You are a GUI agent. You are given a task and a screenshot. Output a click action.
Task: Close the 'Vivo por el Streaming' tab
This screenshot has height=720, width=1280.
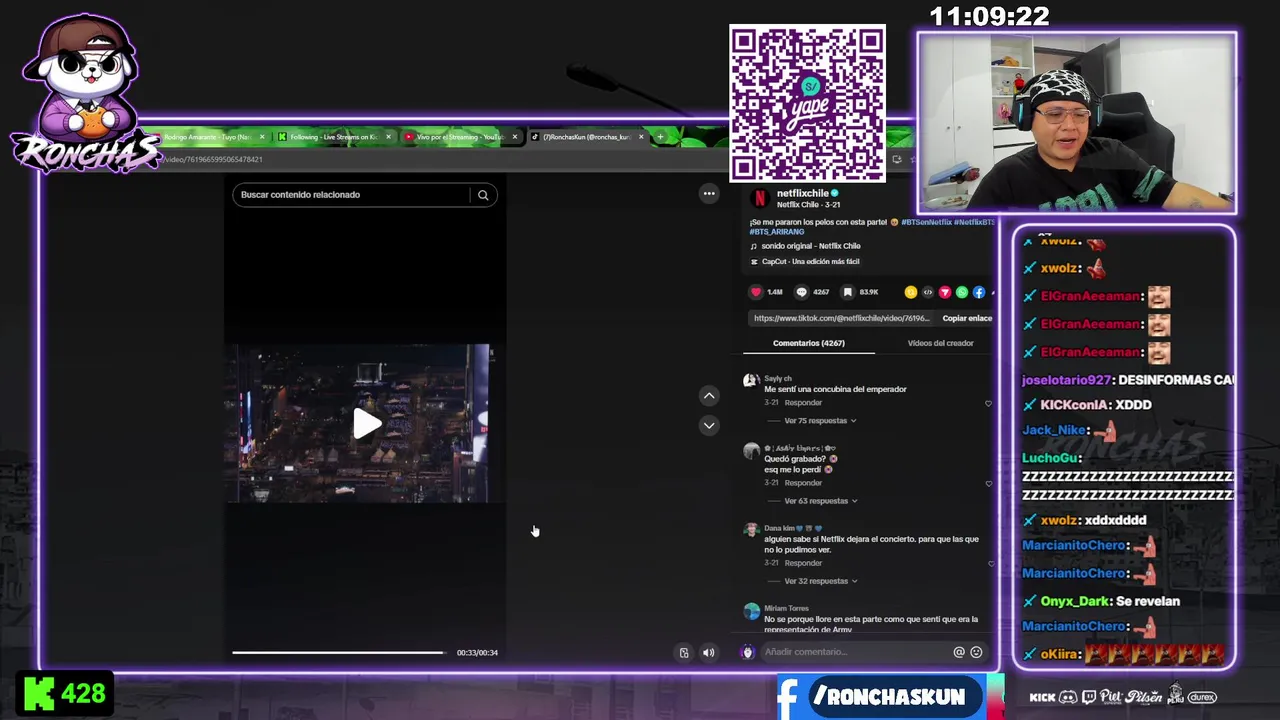click(x=515, y=137)
